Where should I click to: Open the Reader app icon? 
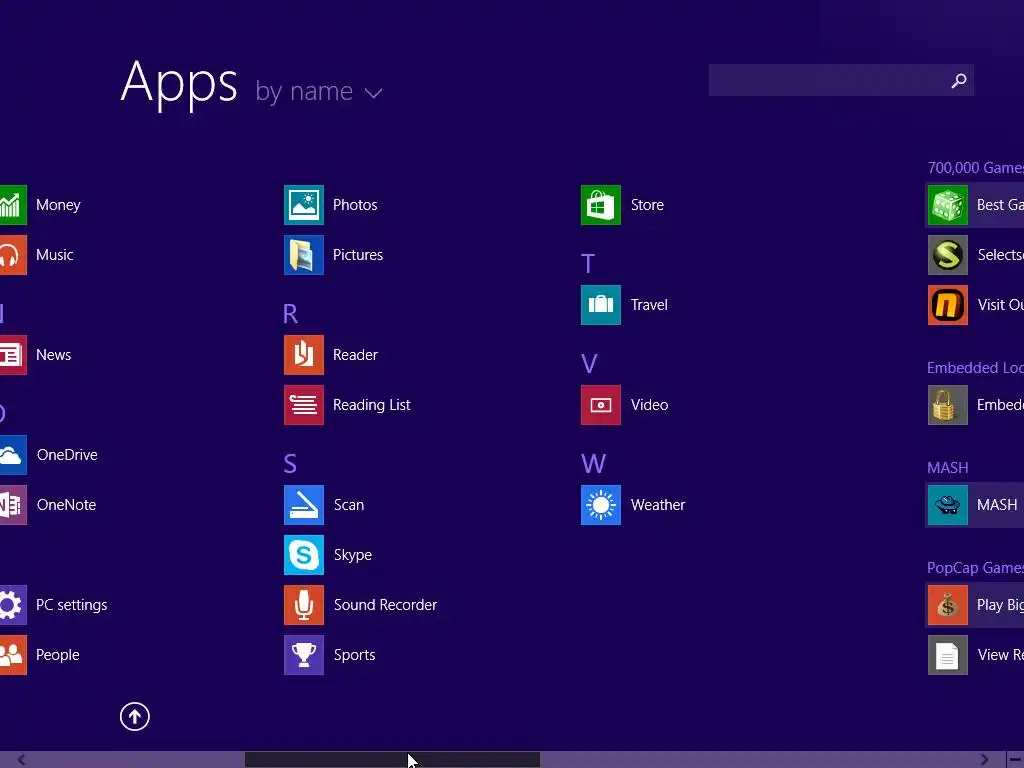tap(304, 355)
